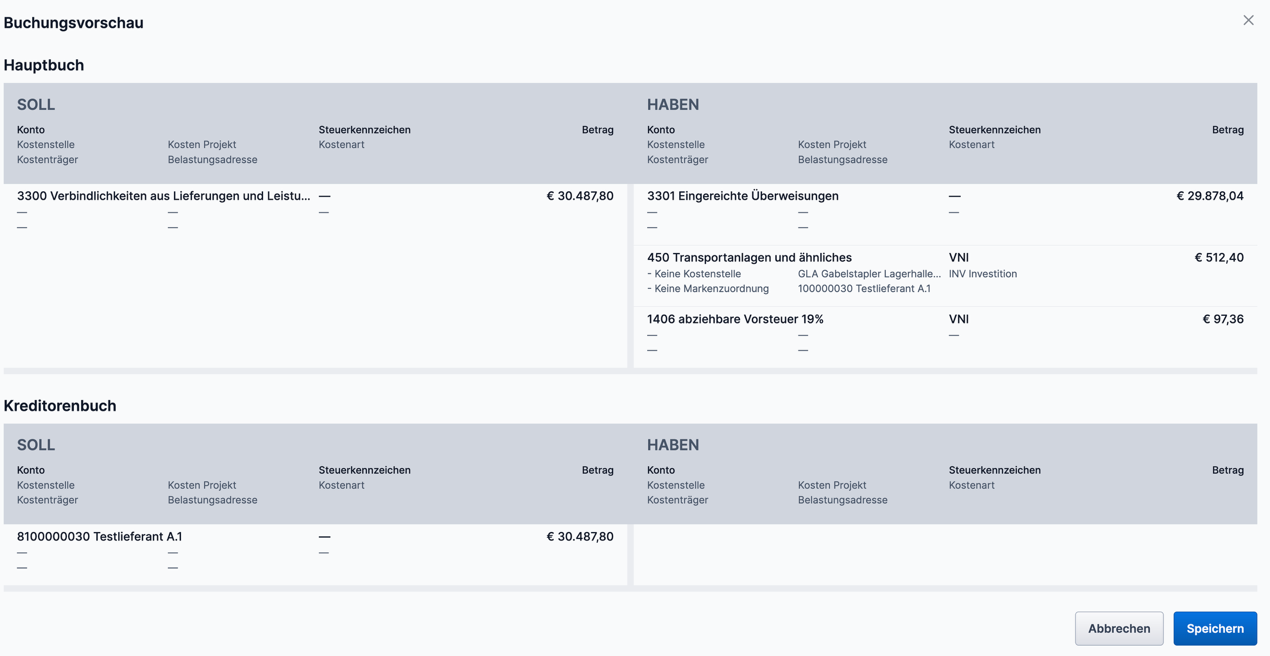Click the Kreditorenbuch section heading

tap(60, 405)
